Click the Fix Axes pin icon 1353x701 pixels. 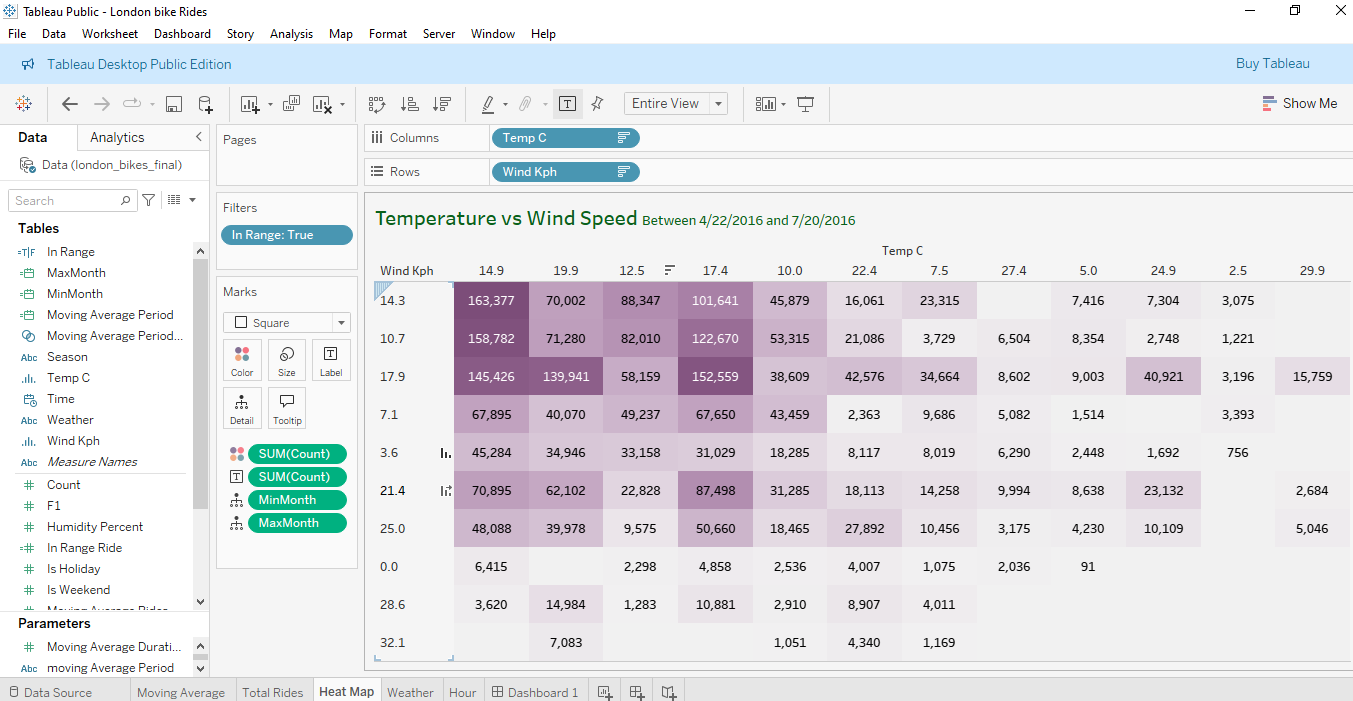click(597, 104)
